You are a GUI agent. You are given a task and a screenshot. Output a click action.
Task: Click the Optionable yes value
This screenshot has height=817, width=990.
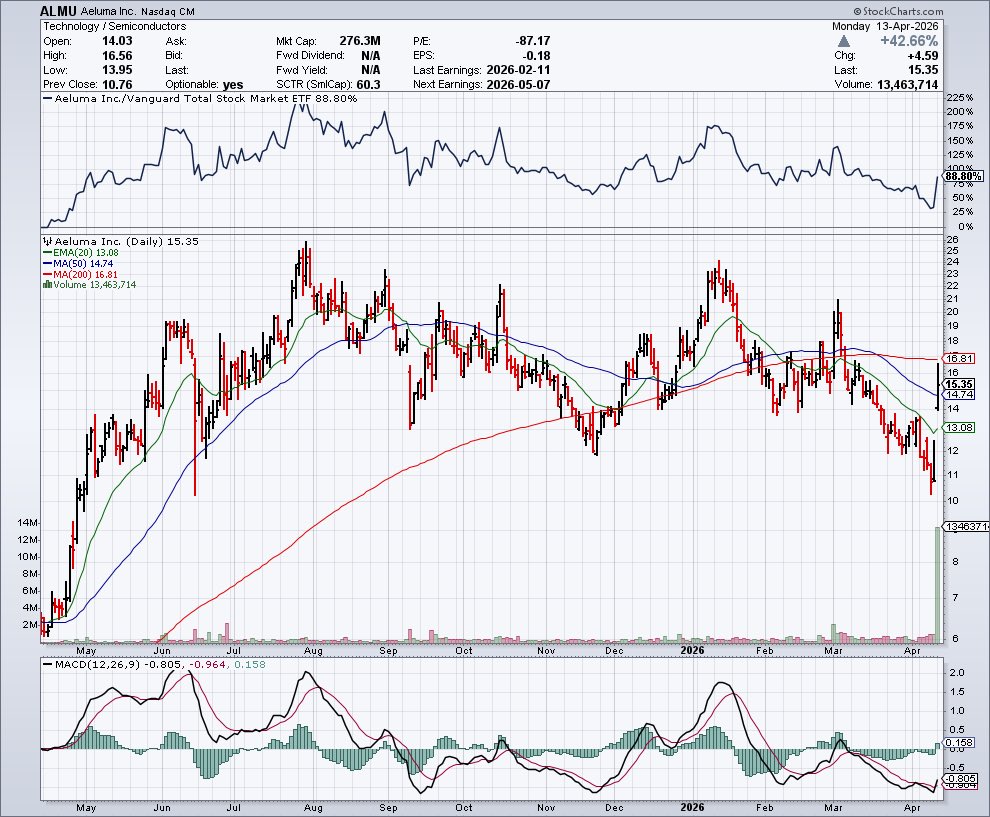coord(232,85)
